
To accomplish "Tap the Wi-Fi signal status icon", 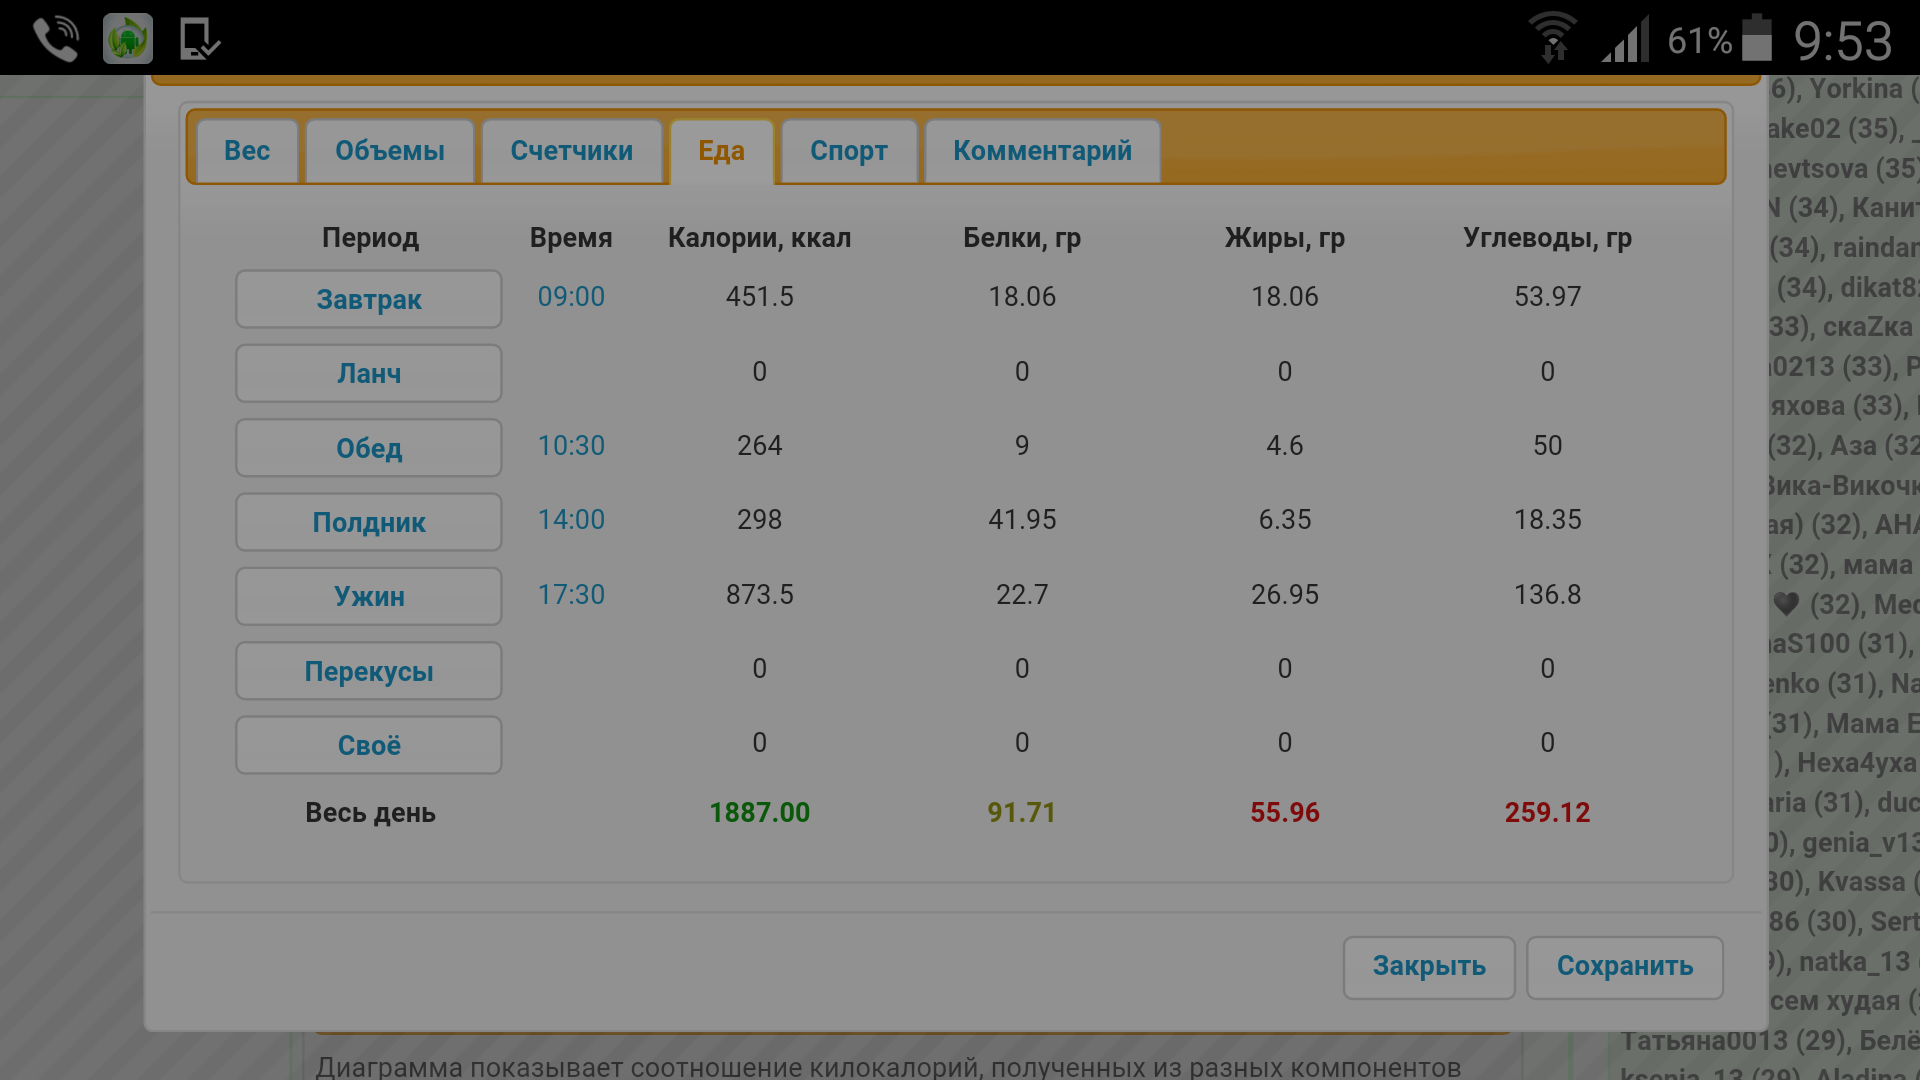I will click(x=1552, y=40).
